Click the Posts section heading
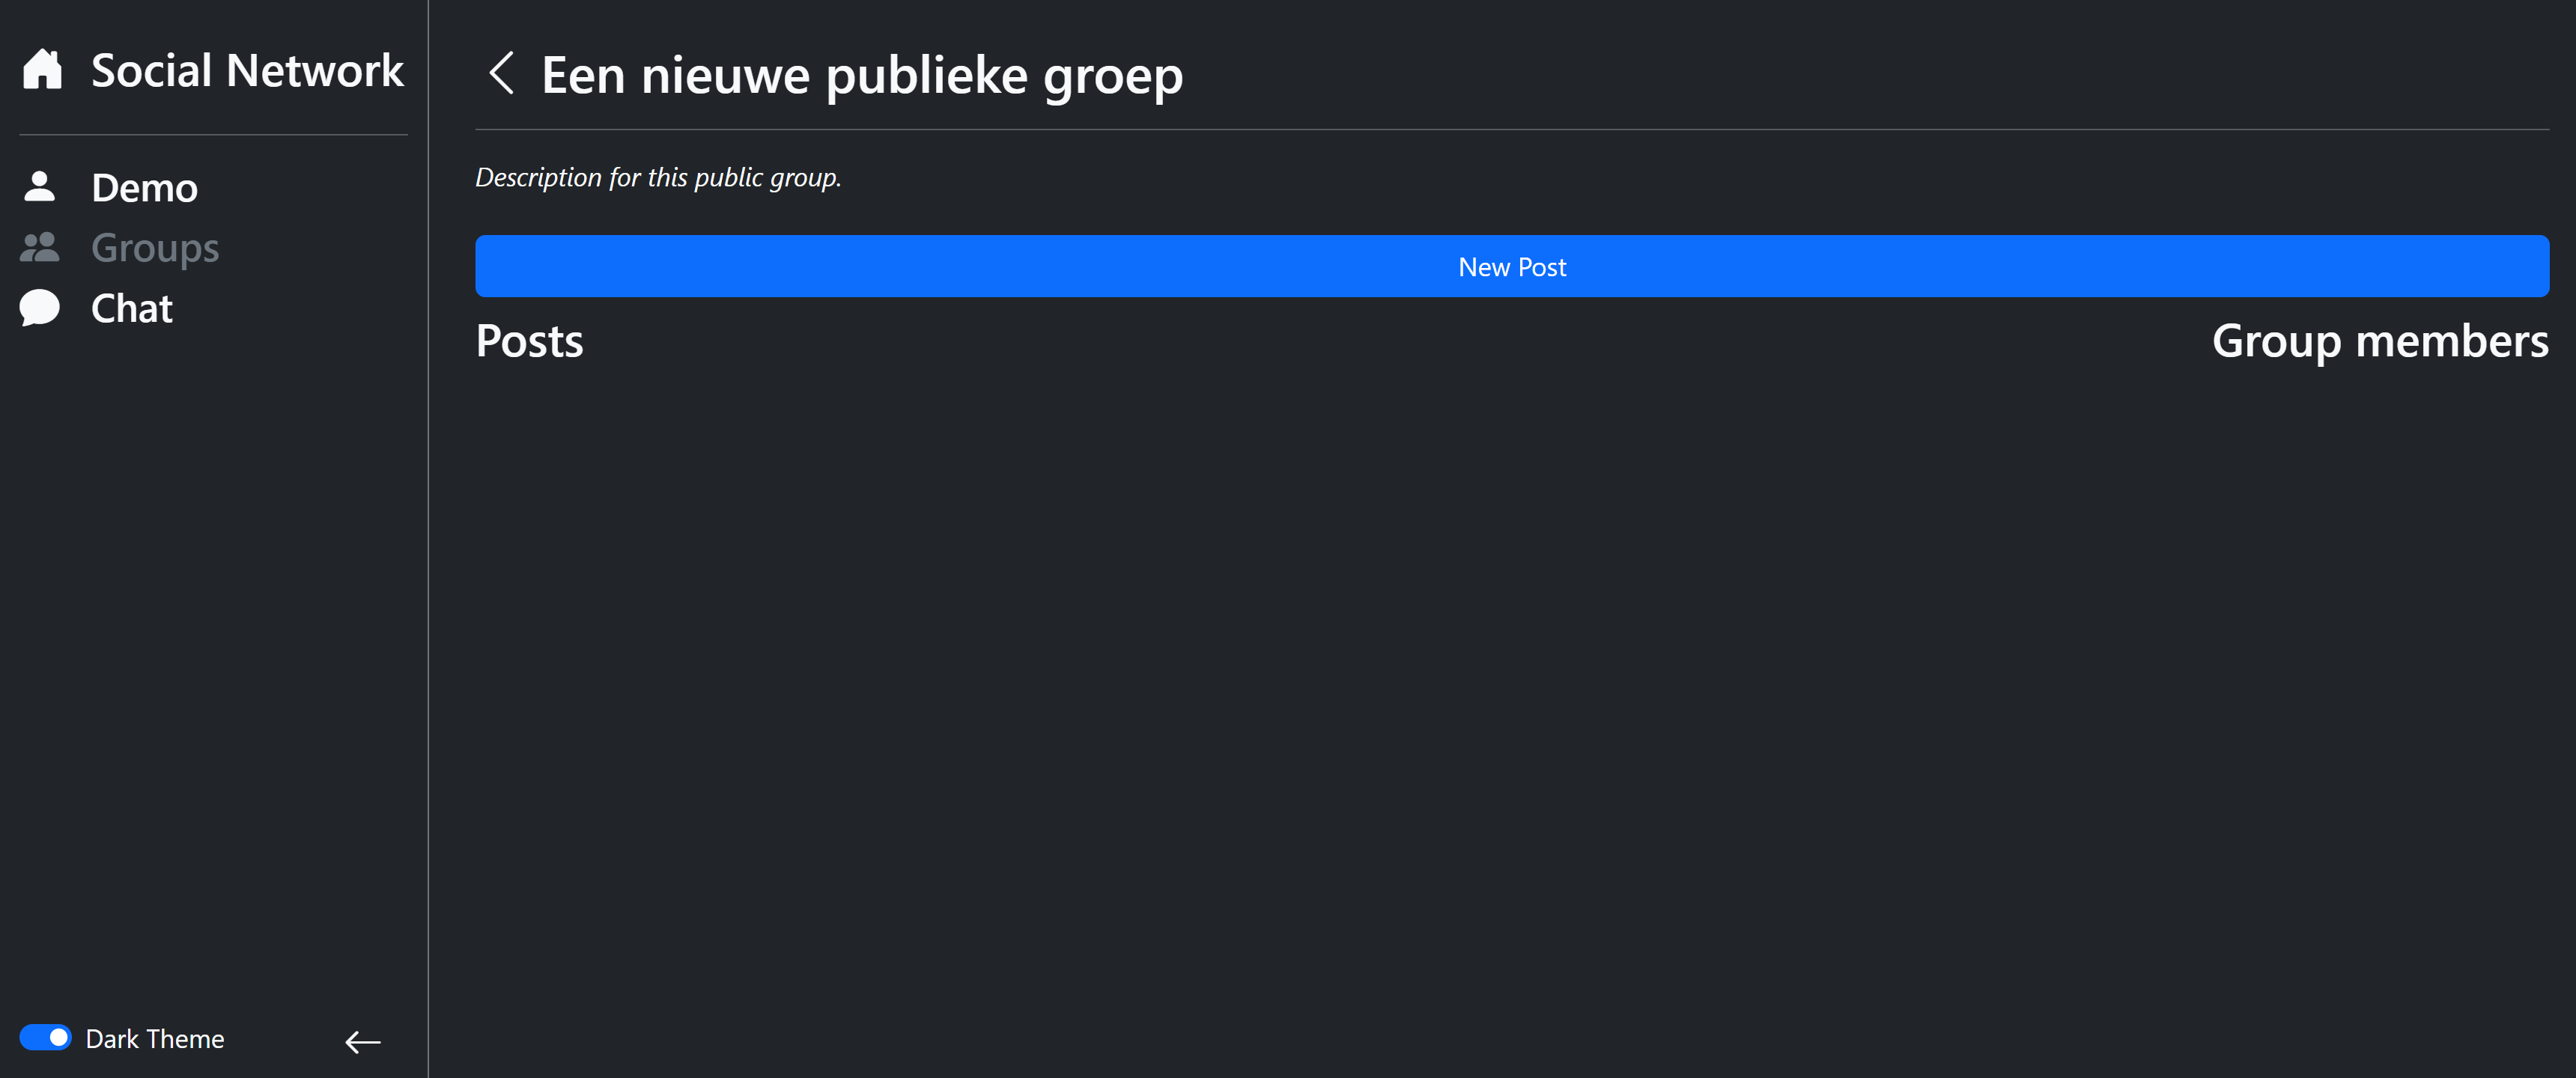Screen dimensions: 2576x1078 click(x=529, y=341)
